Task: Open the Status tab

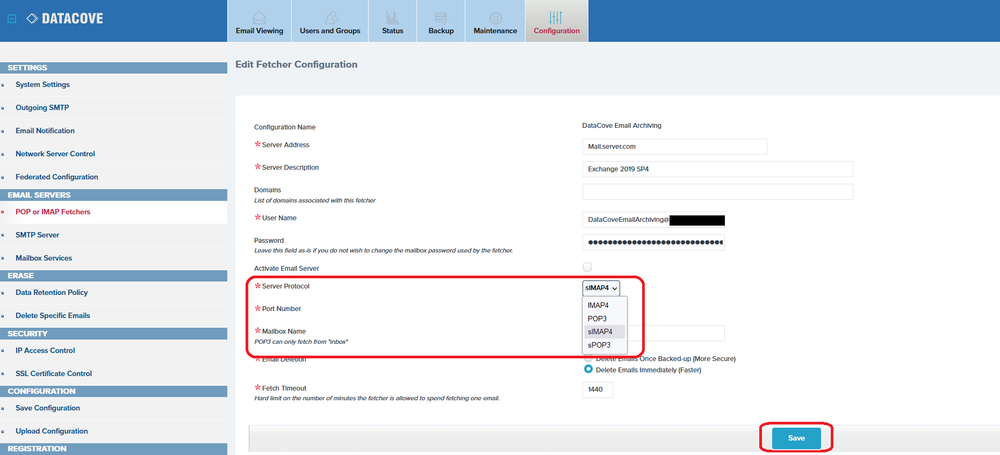Action: pyautogui.click(x=393, y=21)
